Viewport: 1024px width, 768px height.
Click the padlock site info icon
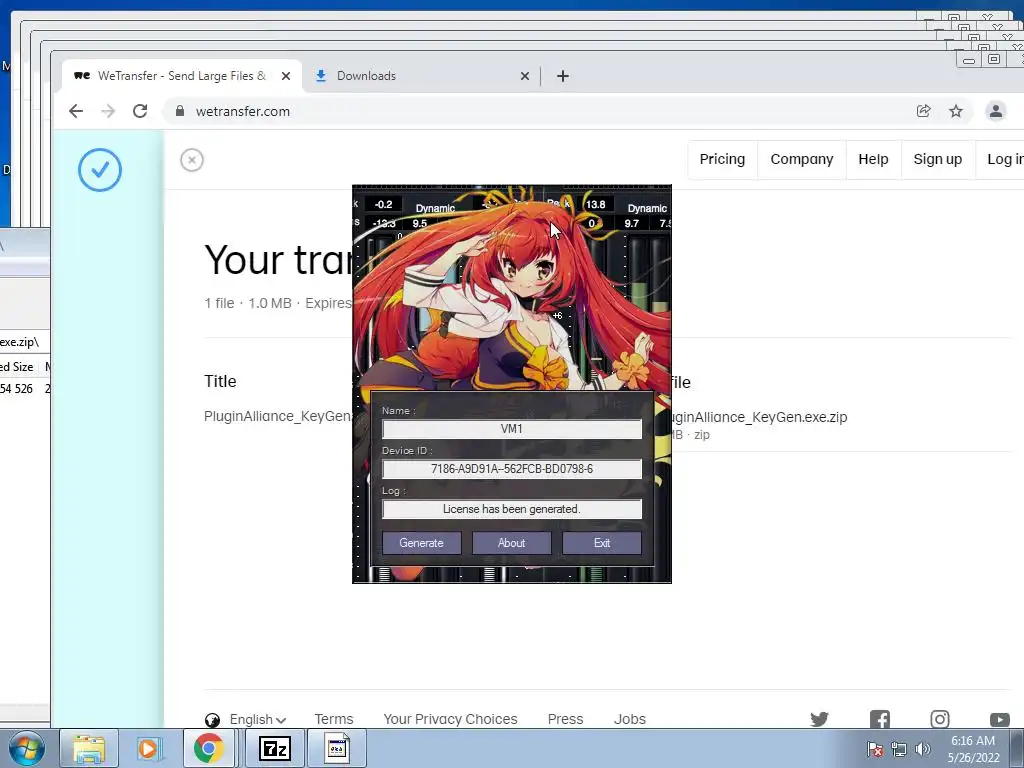(180, 111)
